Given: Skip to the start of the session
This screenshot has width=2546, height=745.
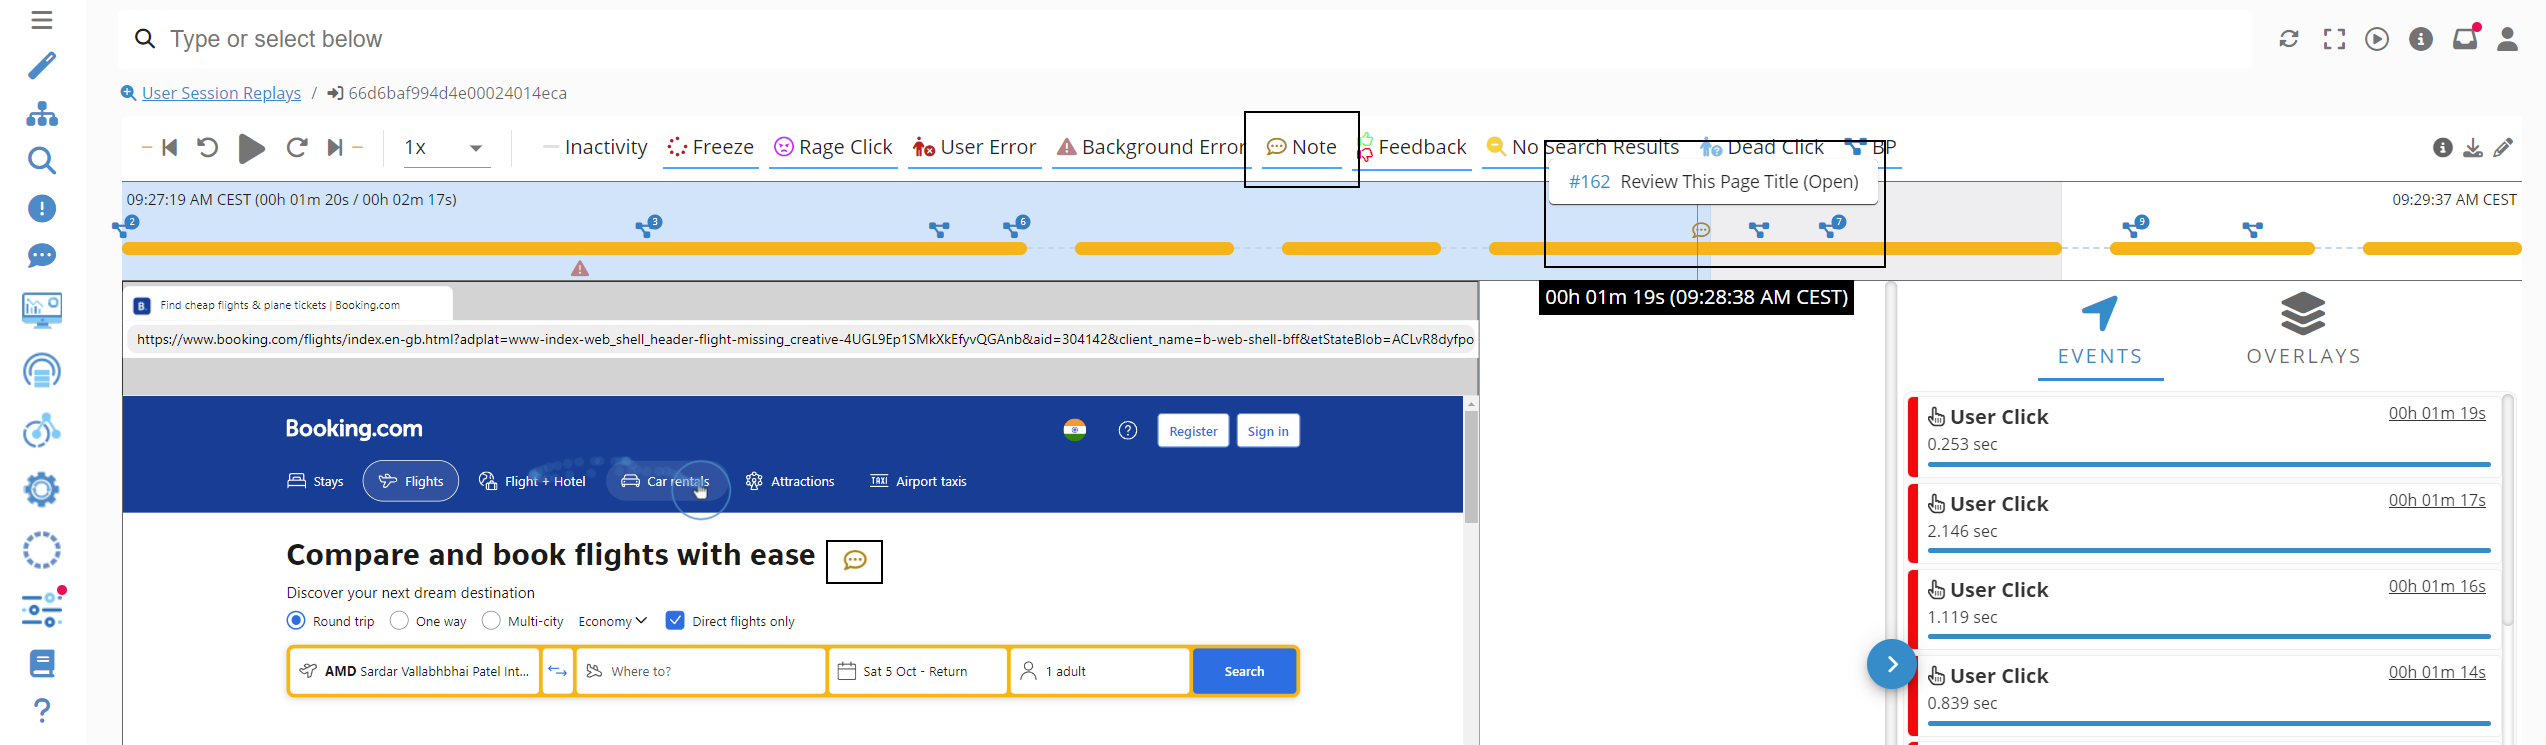Looking at the screenshot, I should [x=169, y=148].
